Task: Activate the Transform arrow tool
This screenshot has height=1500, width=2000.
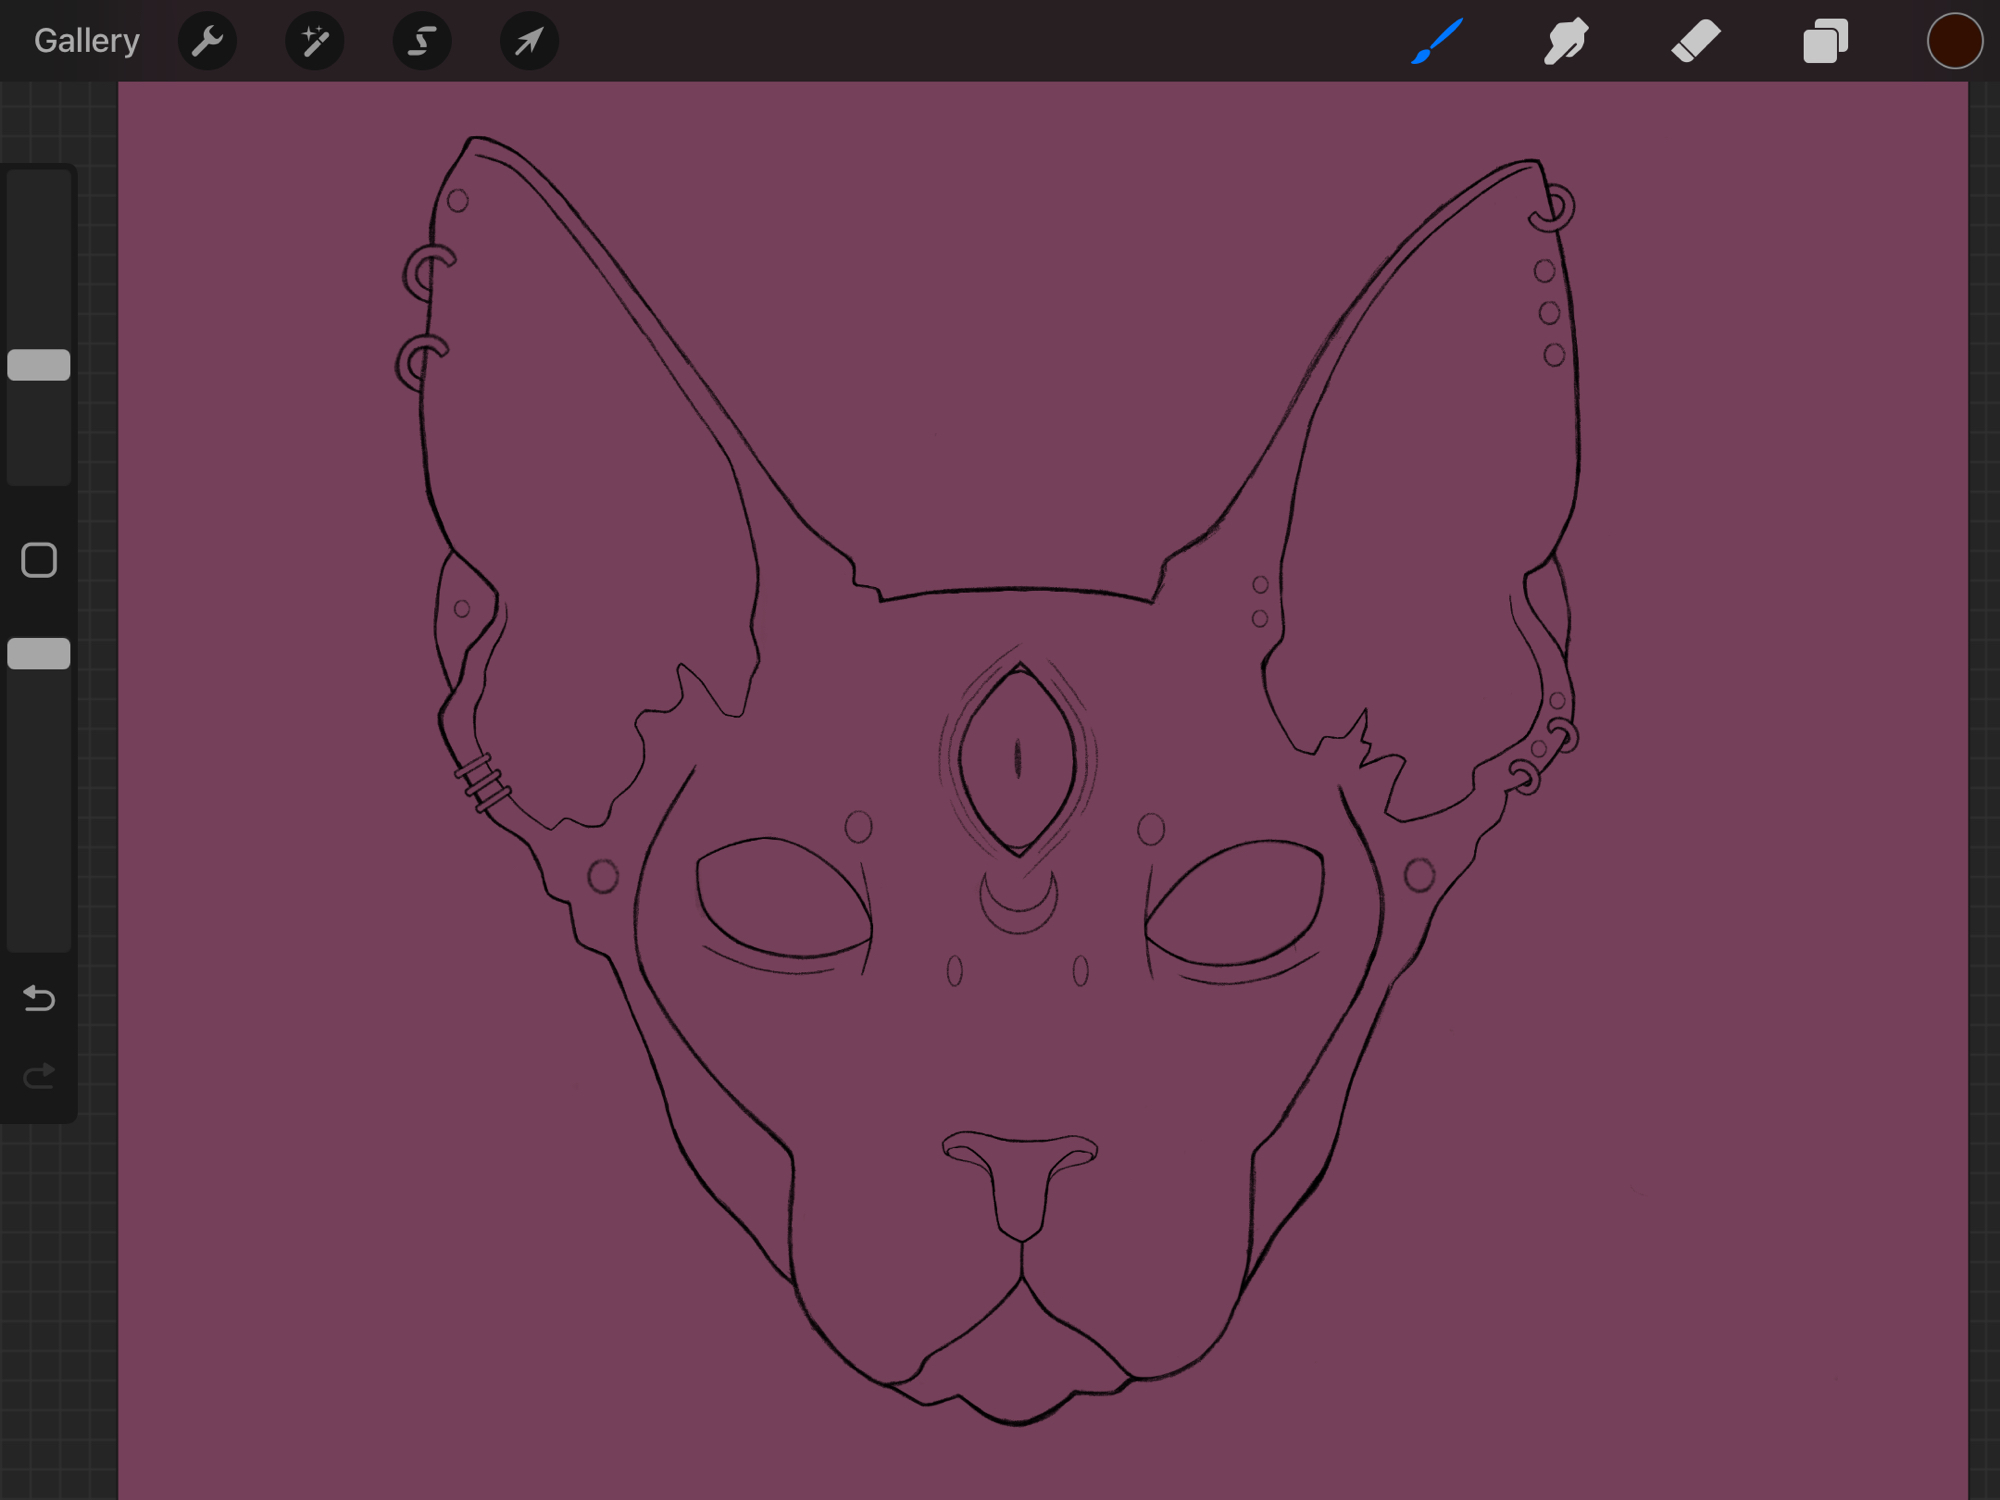Action: pos(529,41)
